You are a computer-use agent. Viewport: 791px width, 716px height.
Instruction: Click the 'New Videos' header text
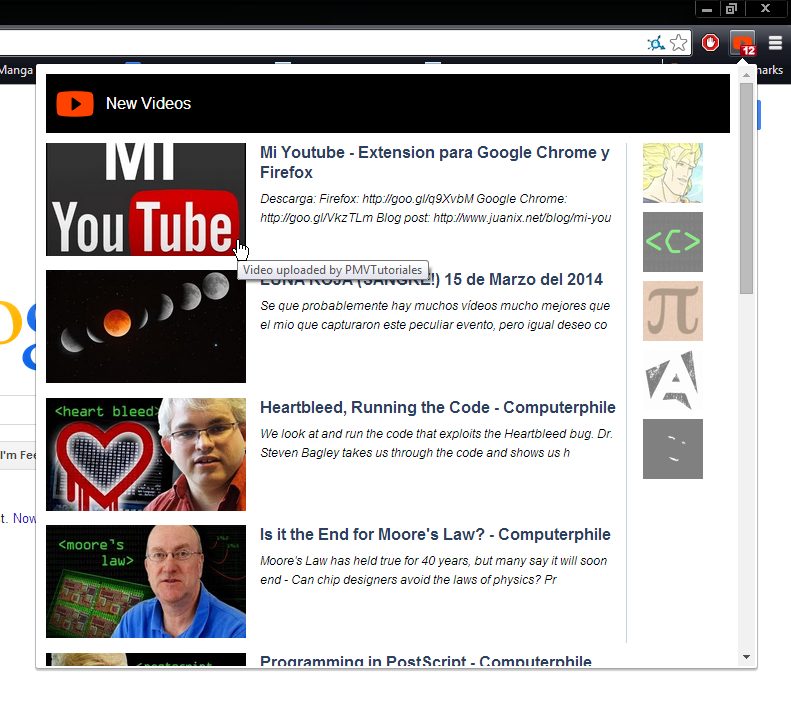coord(148,103)
